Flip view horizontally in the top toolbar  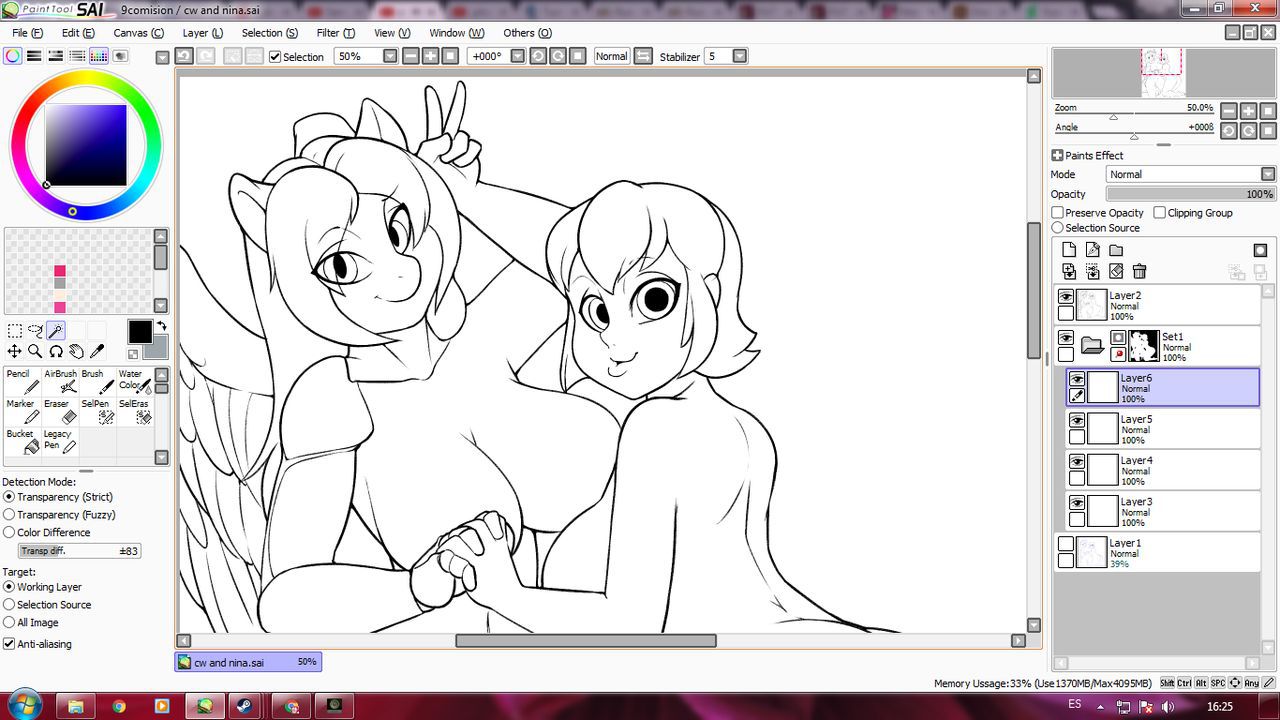click(x=642, y=56)
